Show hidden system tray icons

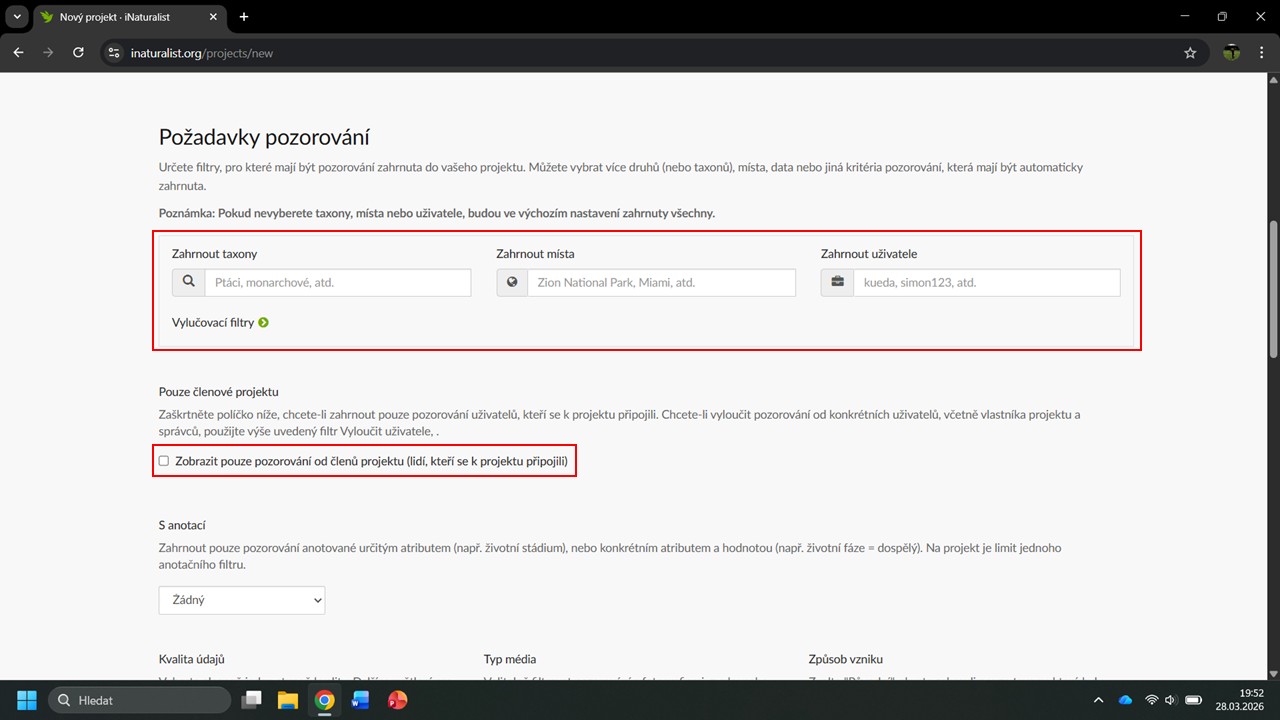tap(1099, 700)
